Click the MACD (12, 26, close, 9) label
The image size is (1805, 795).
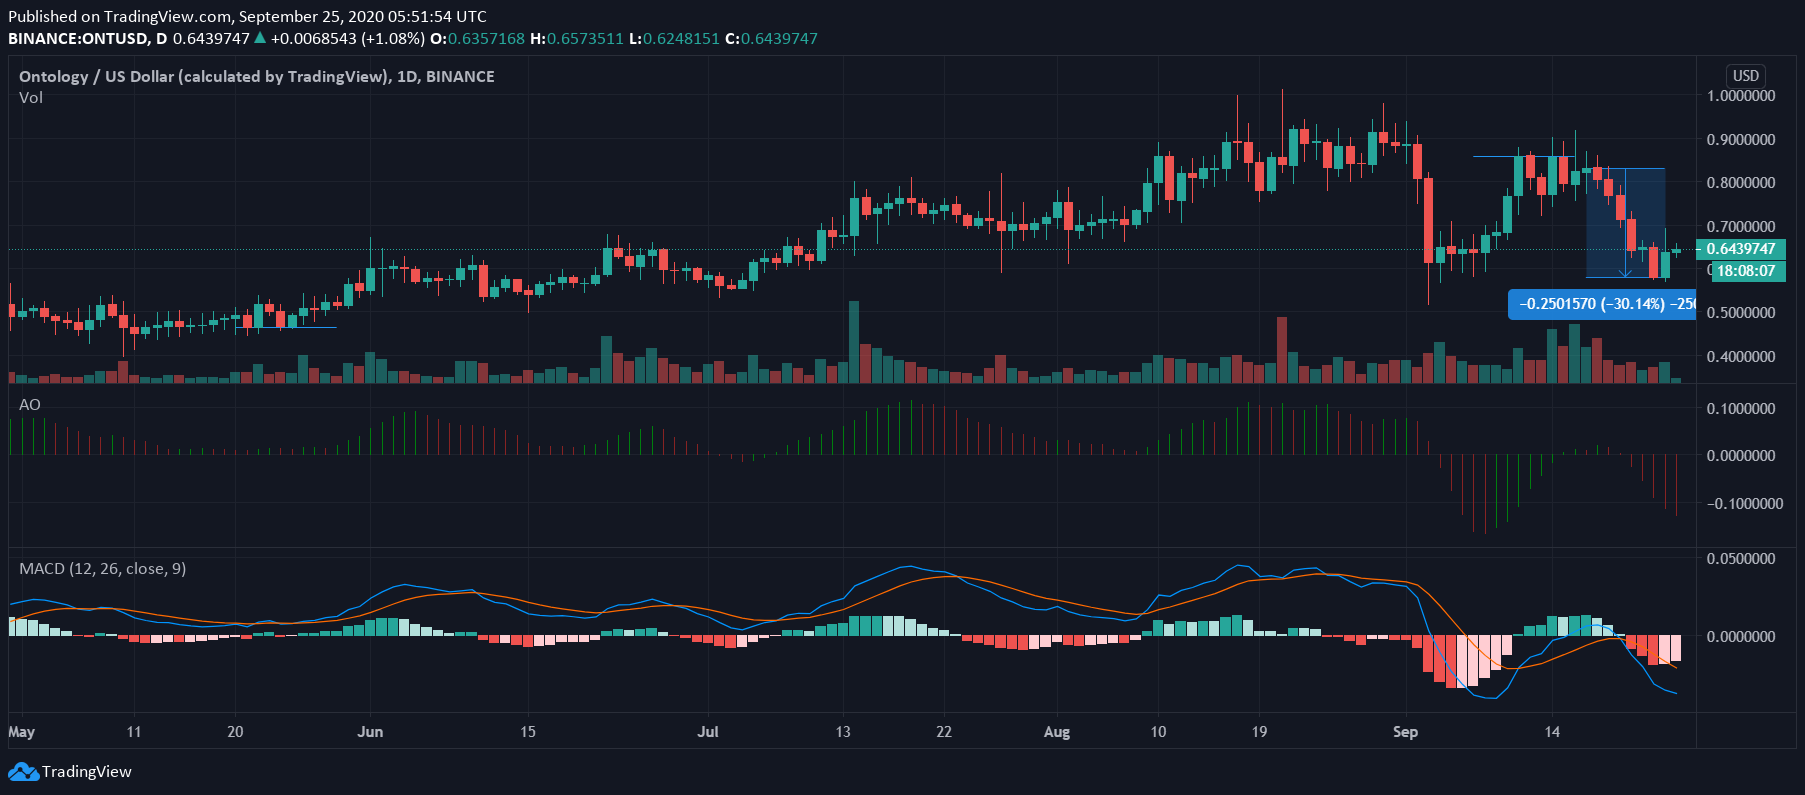click(103, 569)
